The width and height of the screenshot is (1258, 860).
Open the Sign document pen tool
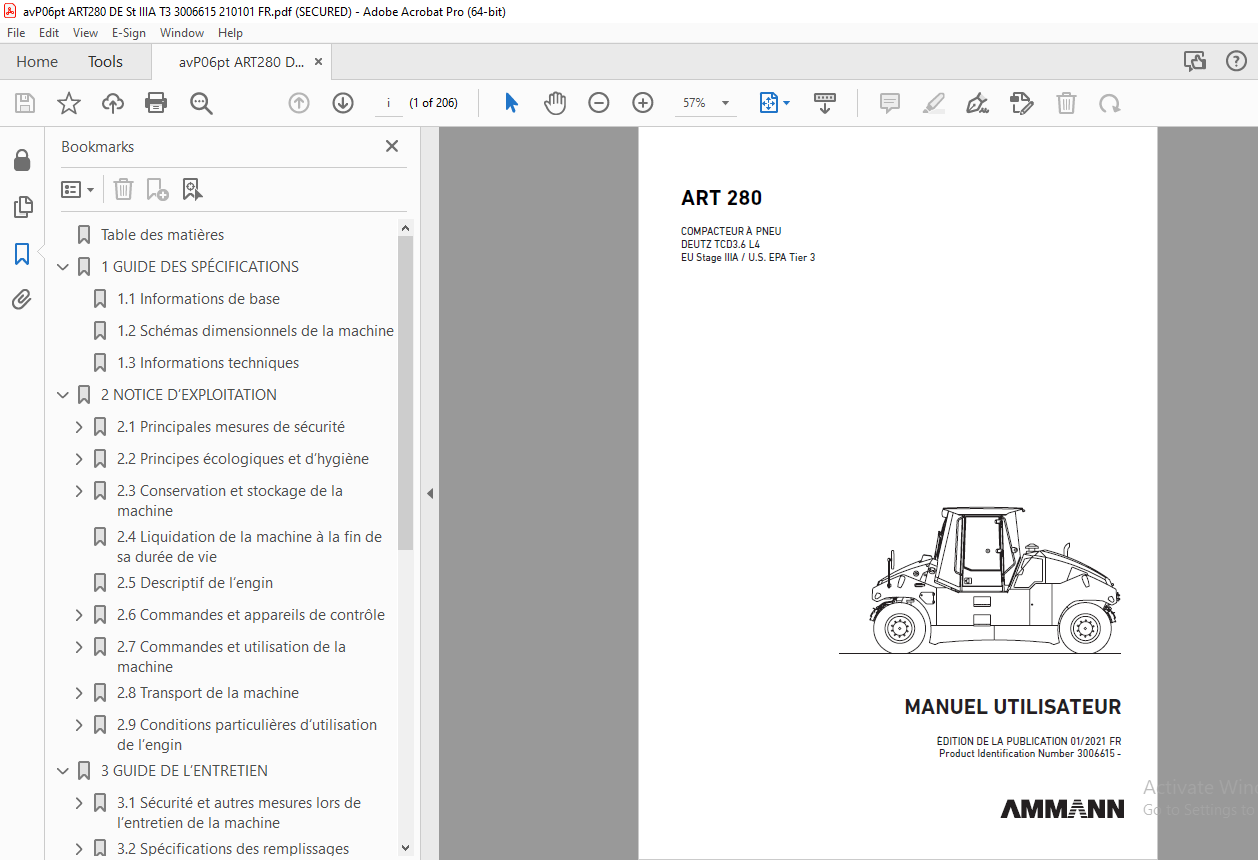click(x=978, y=103)
